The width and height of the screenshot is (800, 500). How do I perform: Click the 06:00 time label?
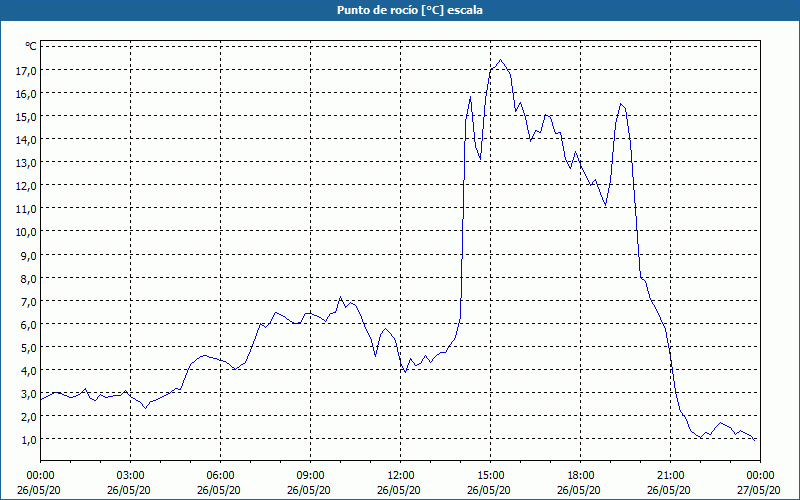220,476
